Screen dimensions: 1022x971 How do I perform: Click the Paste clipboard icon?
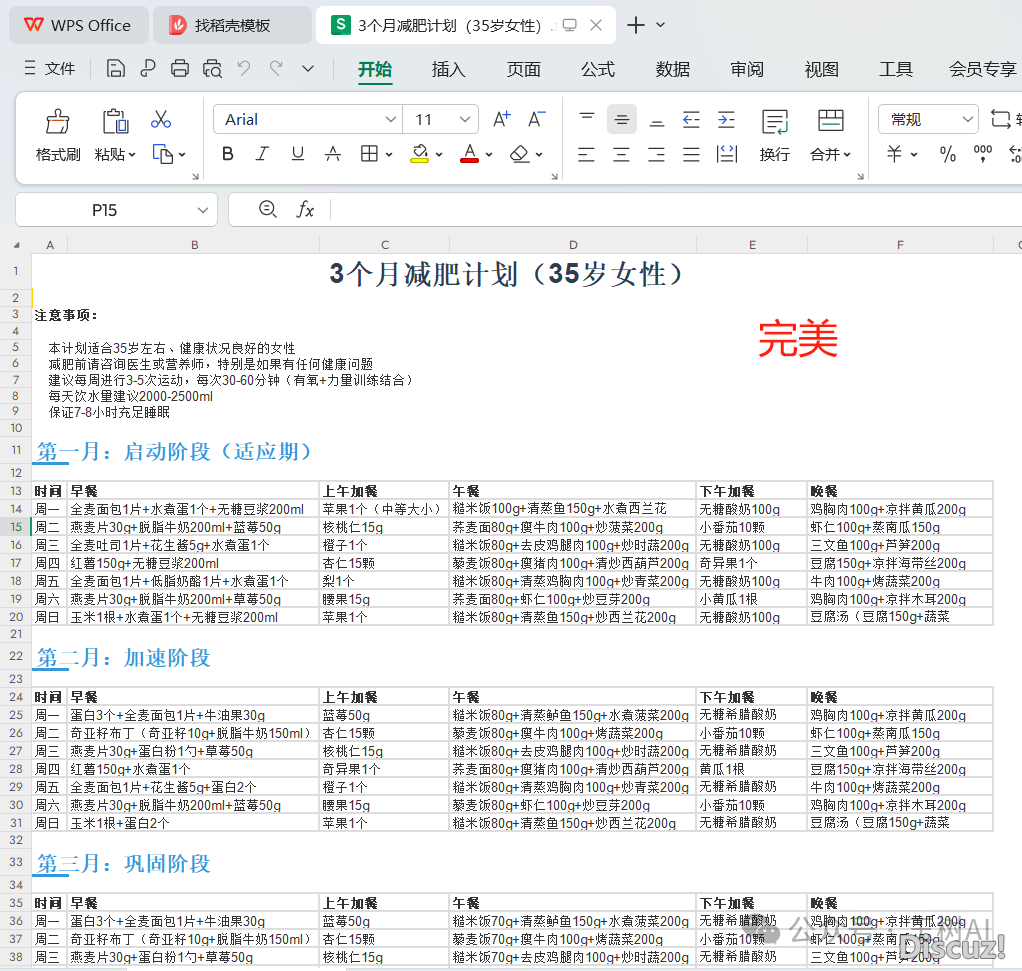pyautogui.click(x=115, y=121)
